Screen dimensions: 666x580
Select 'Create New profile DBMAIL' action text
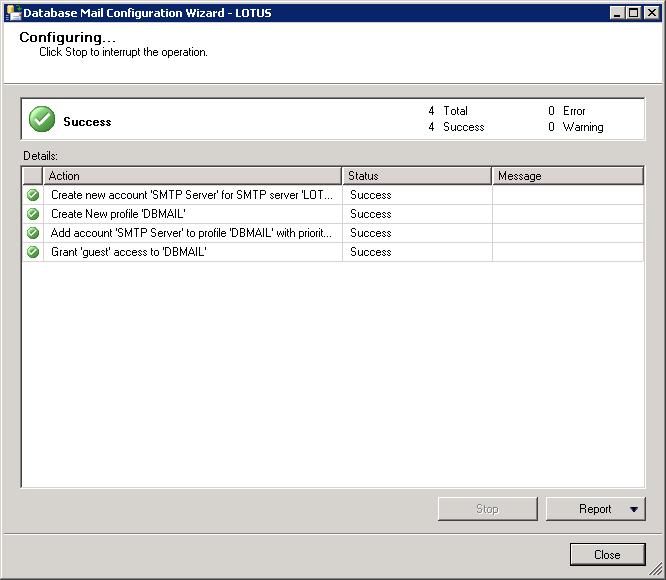118,214
